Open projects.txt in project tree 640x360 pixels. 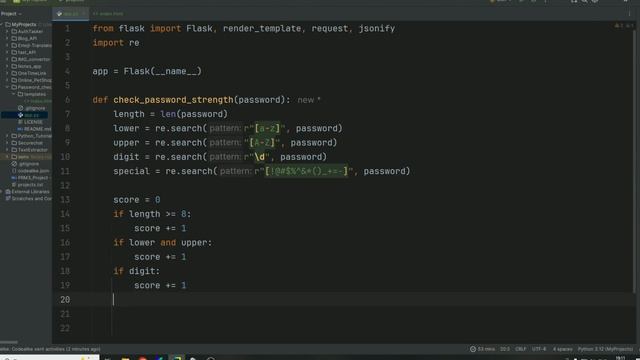click(28, 184)
